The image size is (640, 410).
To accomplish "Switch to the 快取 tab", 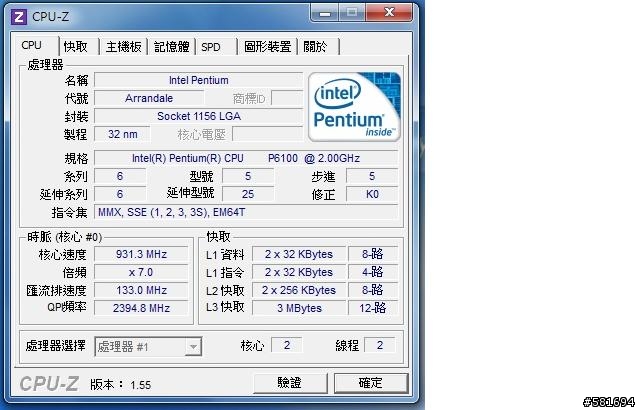I will click(x=76, y=47).
